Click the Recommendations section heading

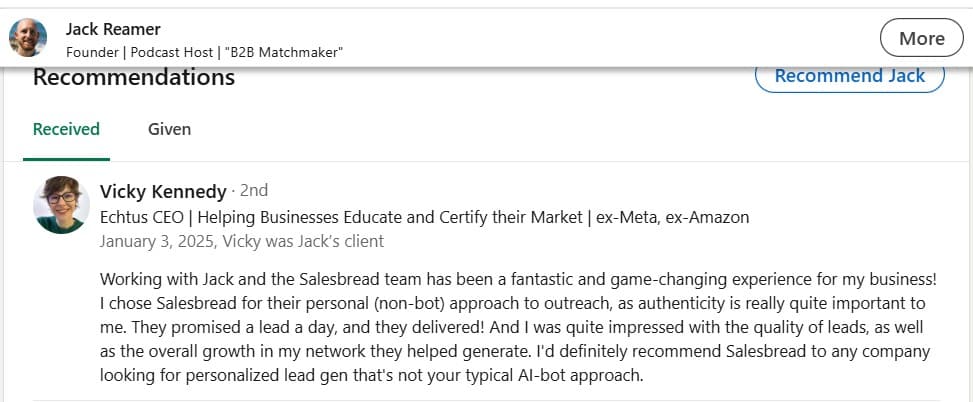(134, 78)
